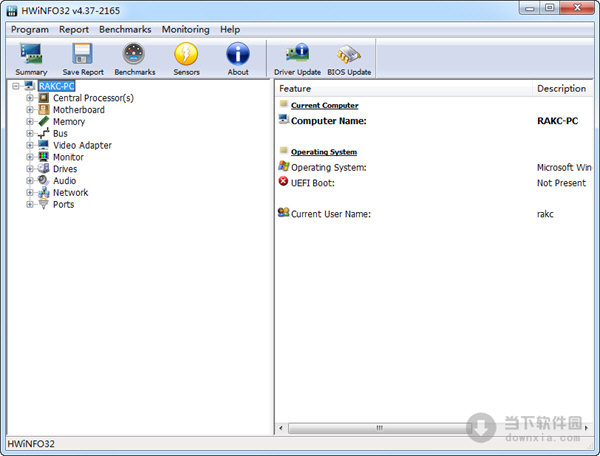The image size is (600, 456).
Task: Click the Description column header
Action: (x=562, y=88)
